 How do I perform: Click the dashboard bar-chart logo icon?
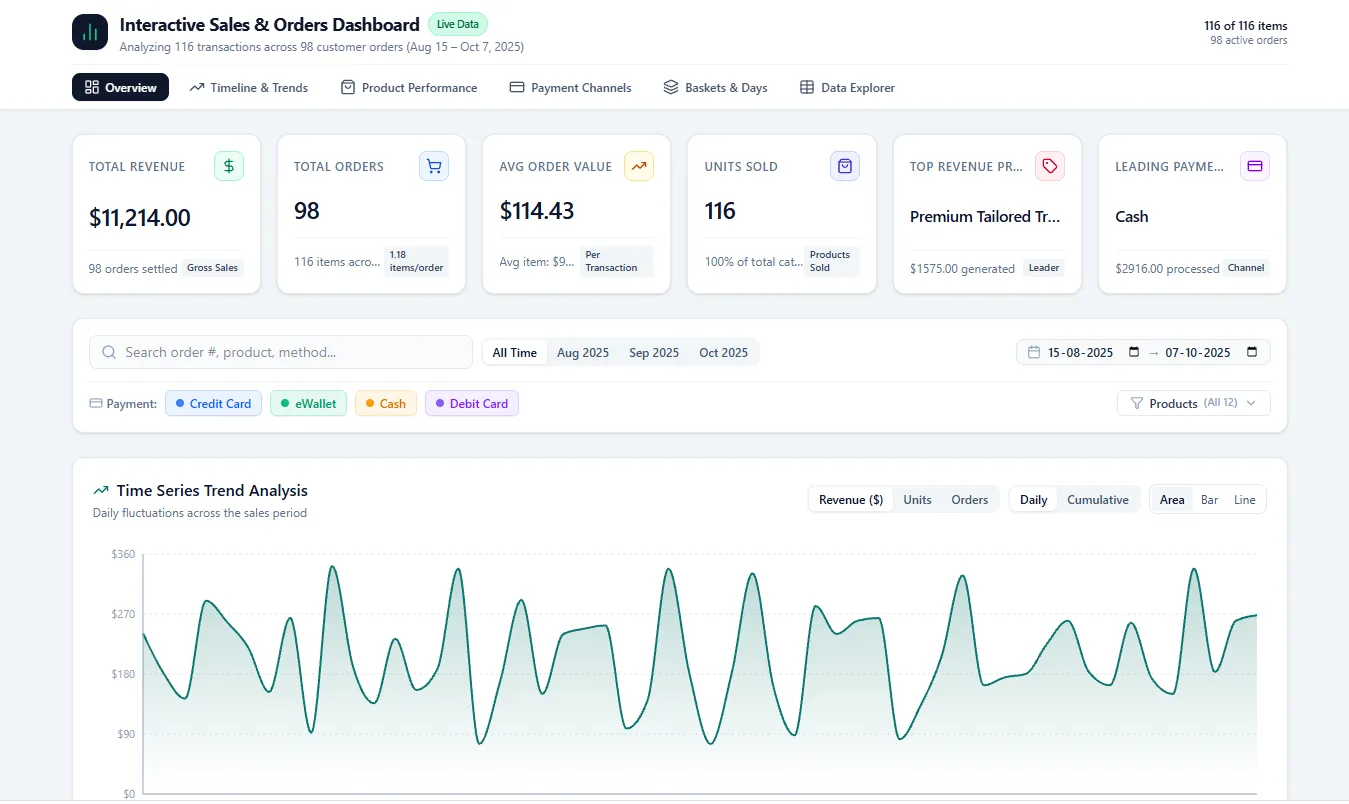click(x=90, y=32)
